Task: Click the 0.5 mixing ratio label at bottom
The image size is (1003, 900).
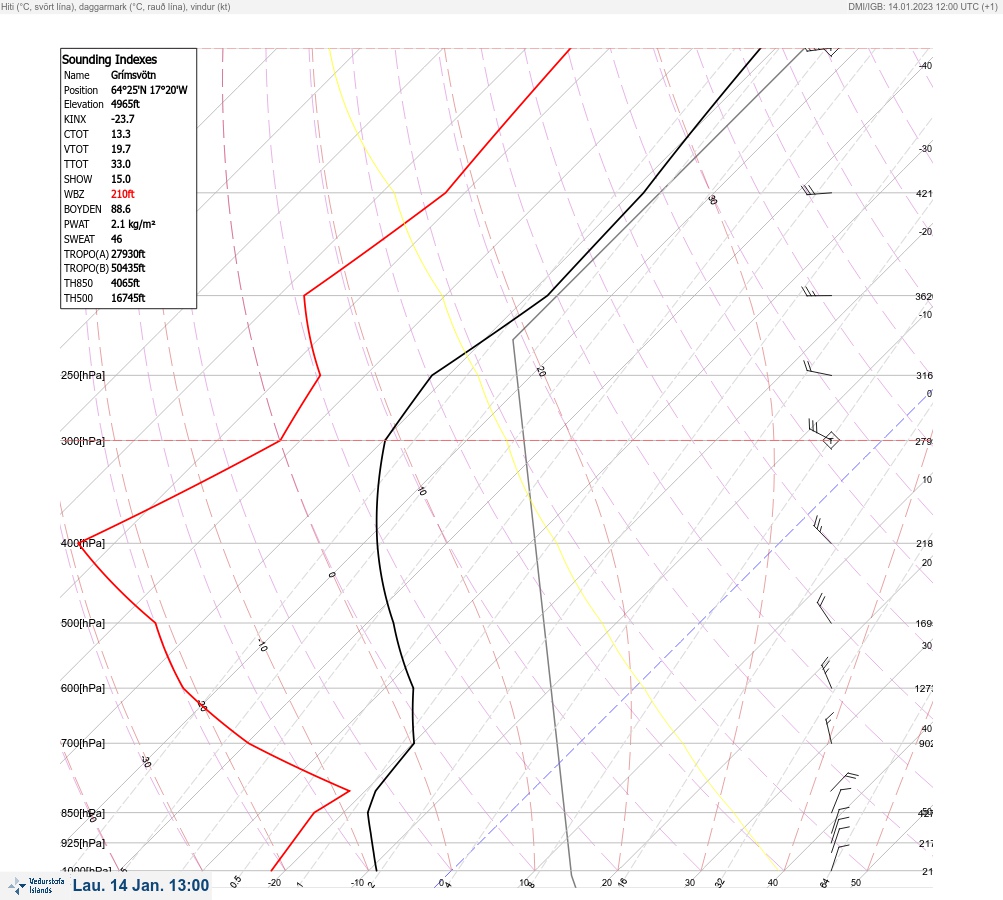Action: tap(235, 881)
